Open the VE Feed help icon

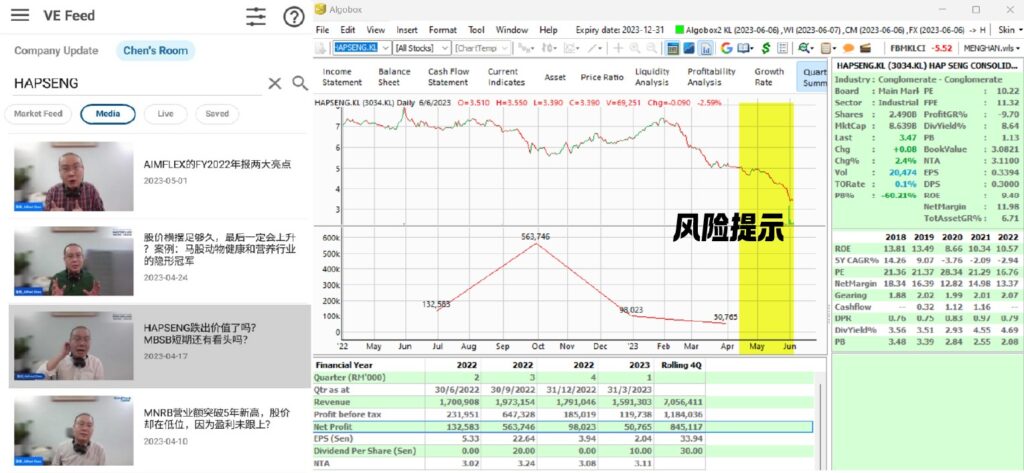pyautogui.click(x=294, y=16)
